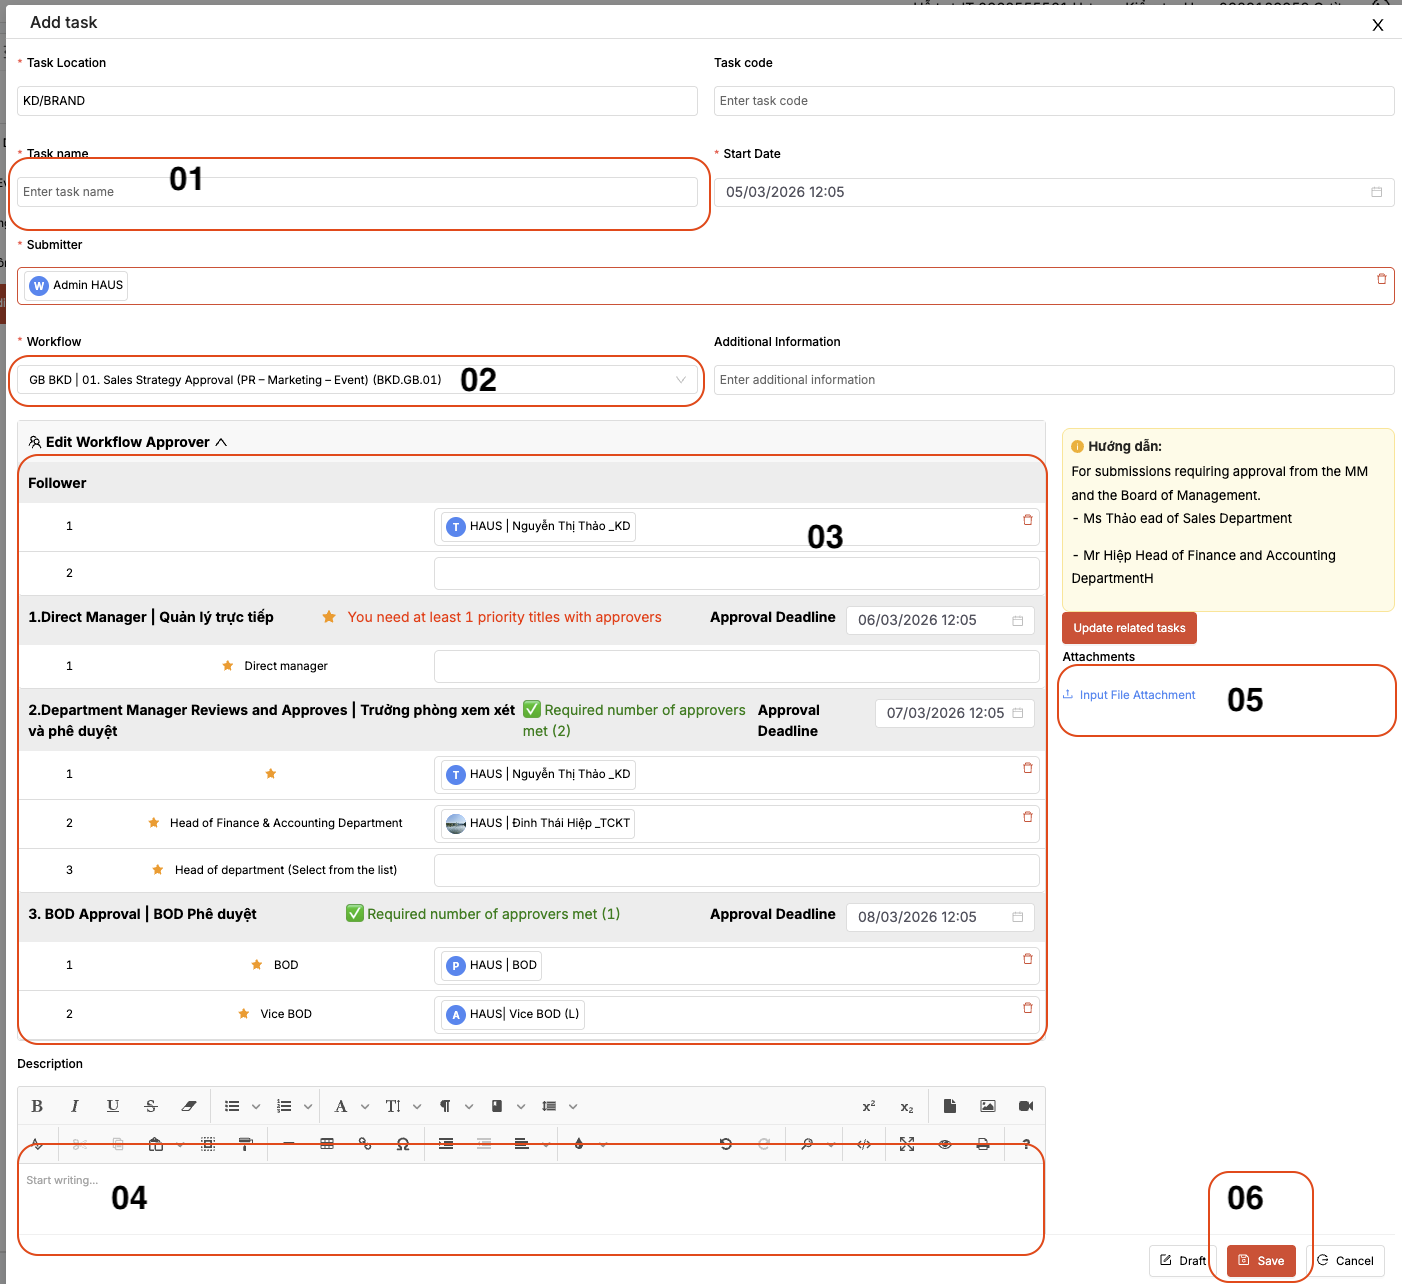The width and height of the screenshot is (1402, 1284).
Task: Insert a table in the description editor
Action: point(327,1143)
